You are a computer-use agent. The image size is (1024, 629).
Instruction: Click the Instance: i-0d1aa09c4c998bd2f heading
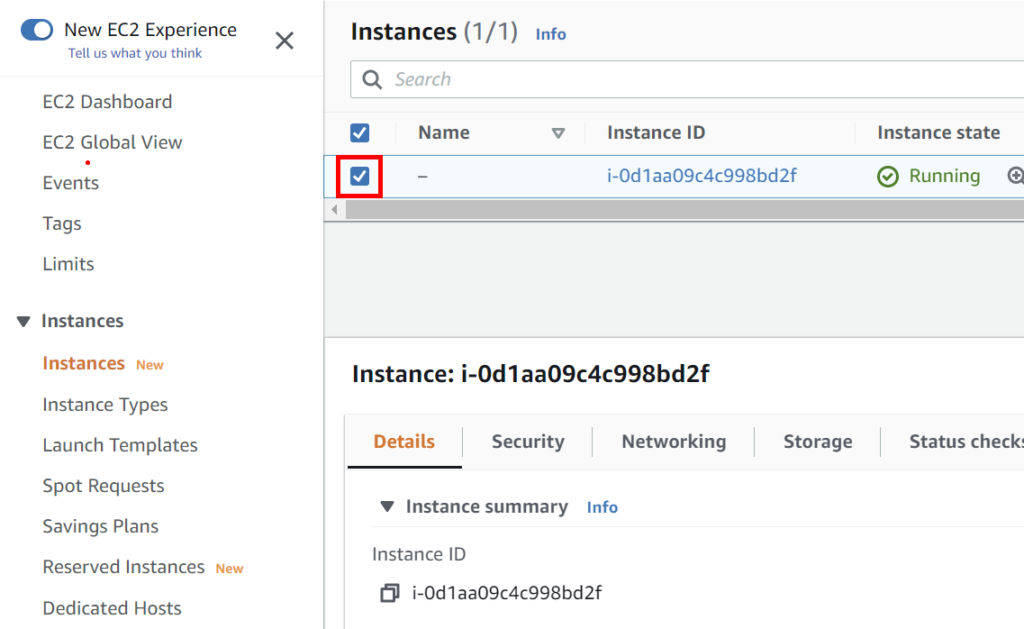[530, 374]
